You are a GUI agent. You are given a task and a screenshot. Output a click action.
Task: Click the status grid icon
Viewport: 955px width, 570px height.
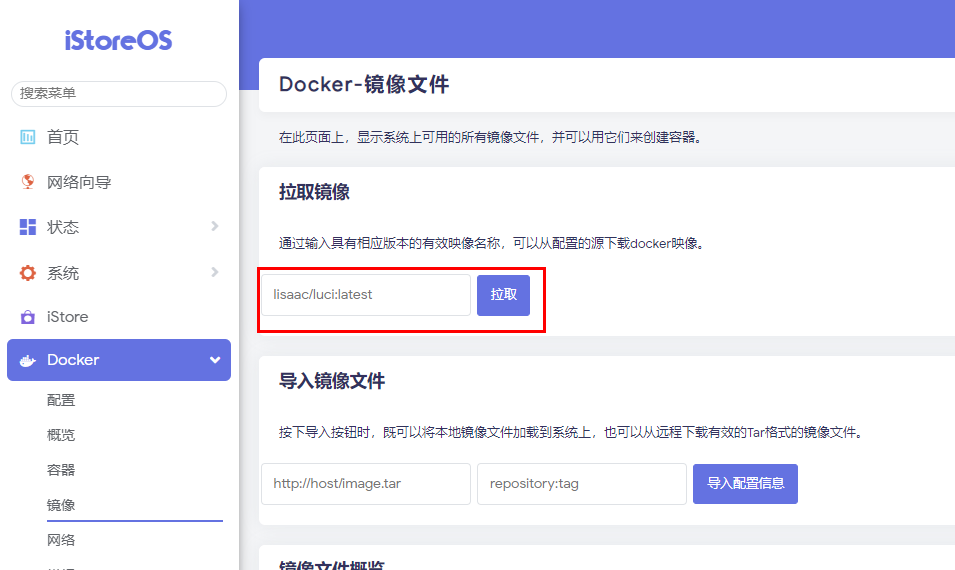(27, 227)
